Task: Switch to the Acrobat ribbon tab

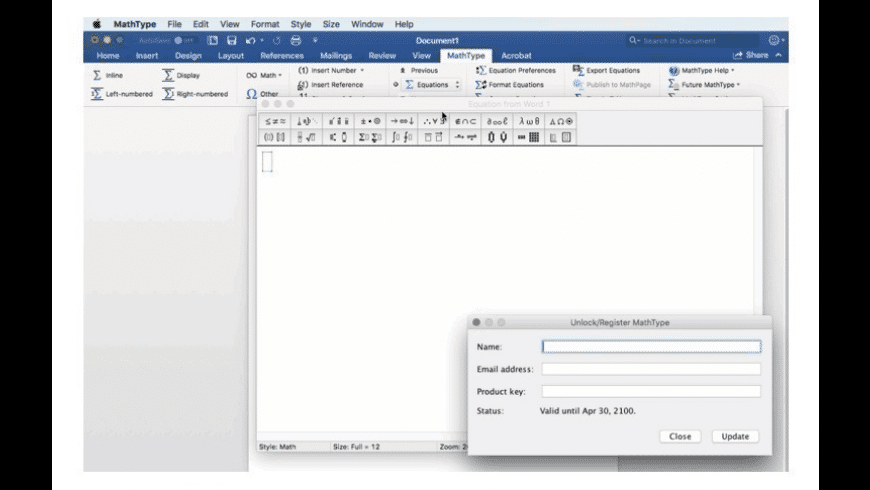Action: pyautogui.click(x=516, y=56)
